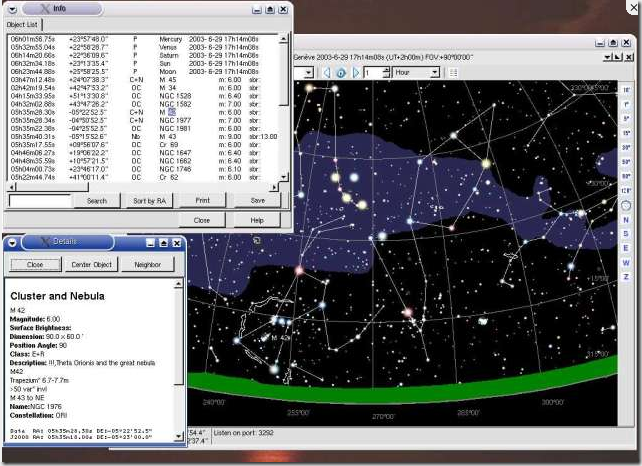642x466 pixels.
Task: Click object list vertical scrollbar up arrow
Action: [x=283, y=39]
